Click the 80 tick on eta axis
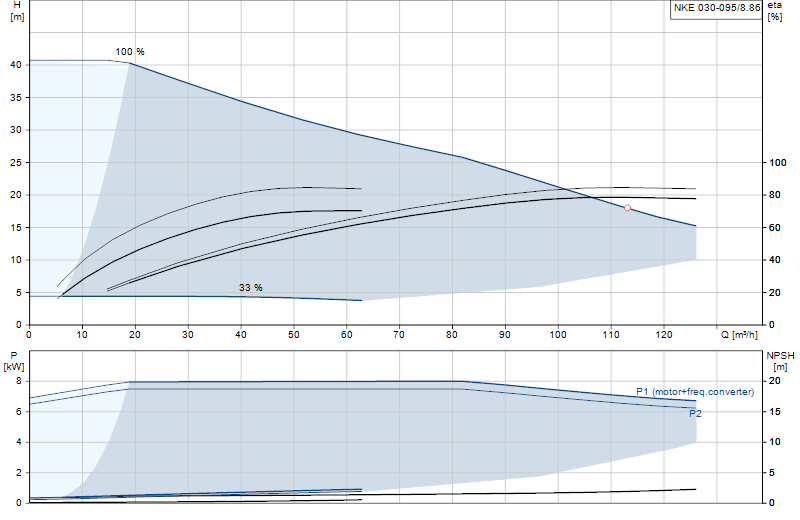Image resolution: width=800 pixels, height=520 pixels. tap(775, 195)
